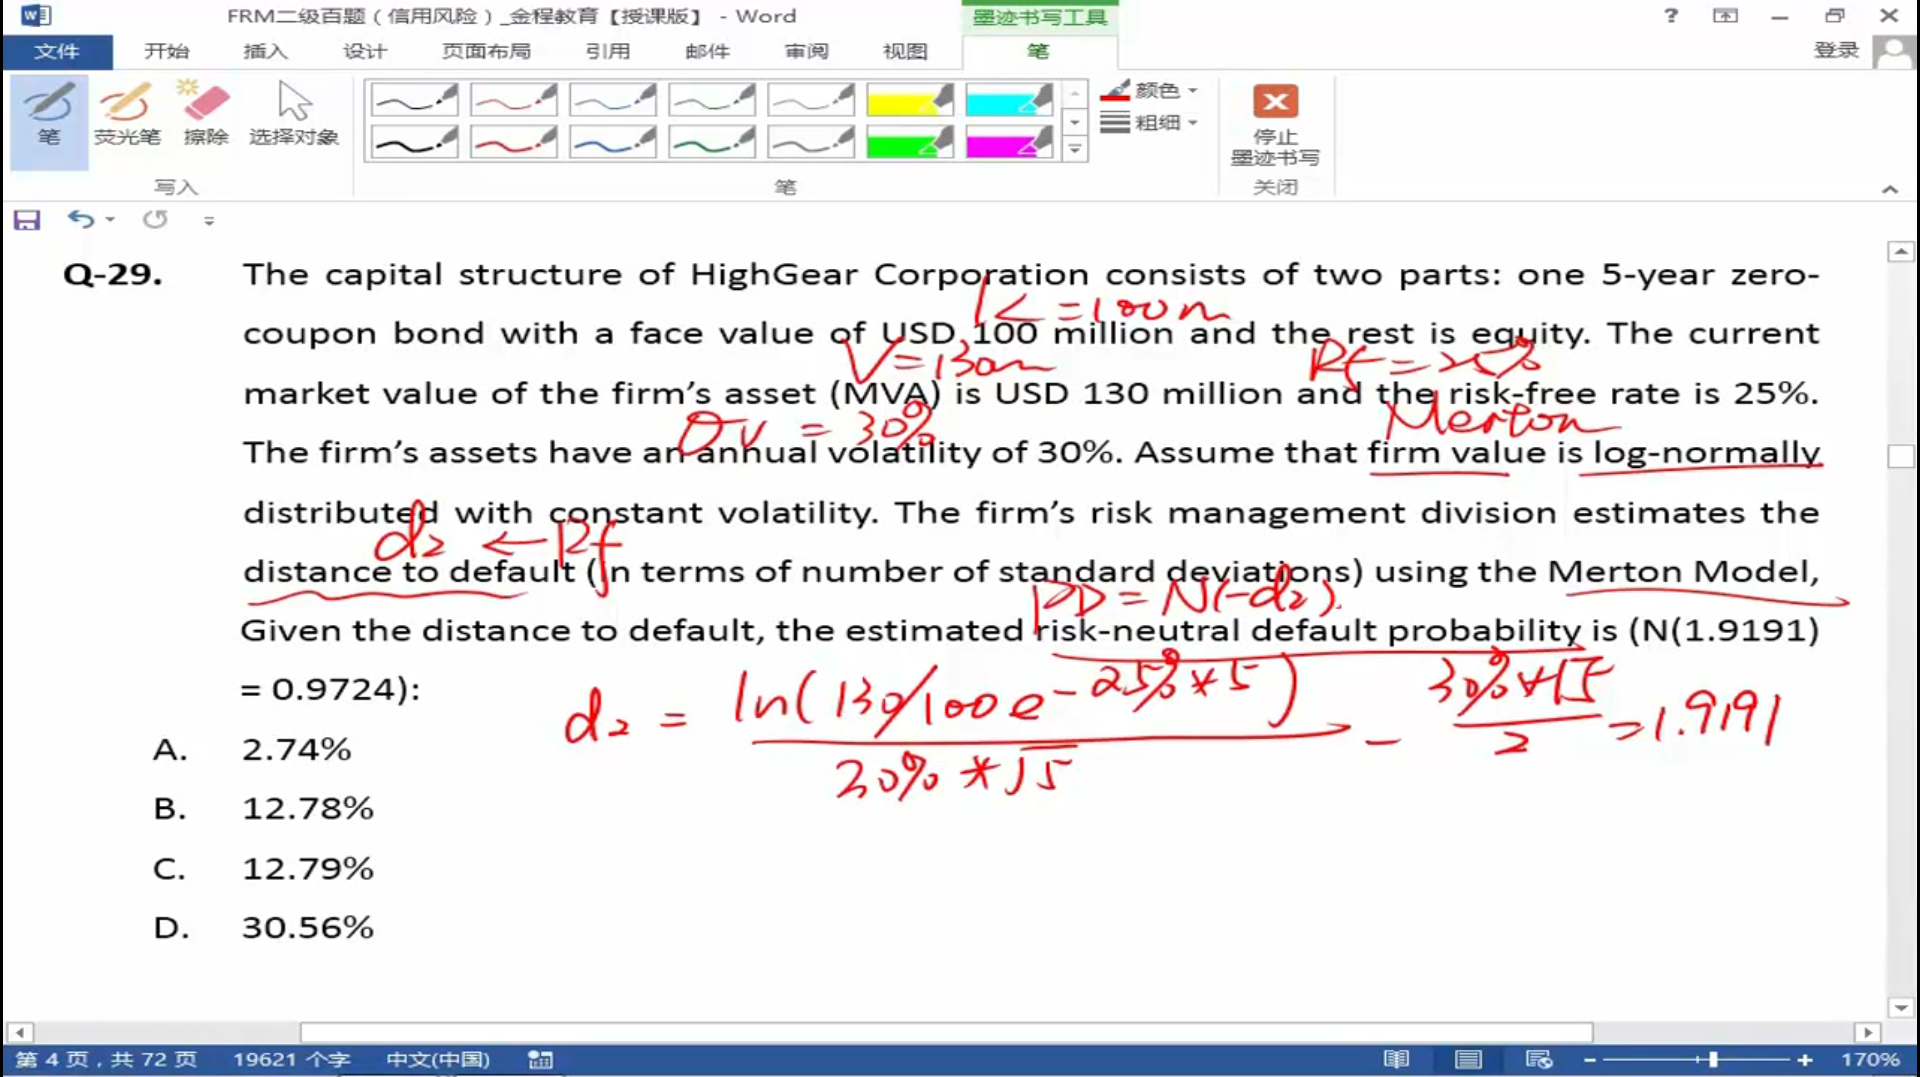Redo the last action
The width and height of the screenshot is (1920, 1077).
tap(155, 219)
